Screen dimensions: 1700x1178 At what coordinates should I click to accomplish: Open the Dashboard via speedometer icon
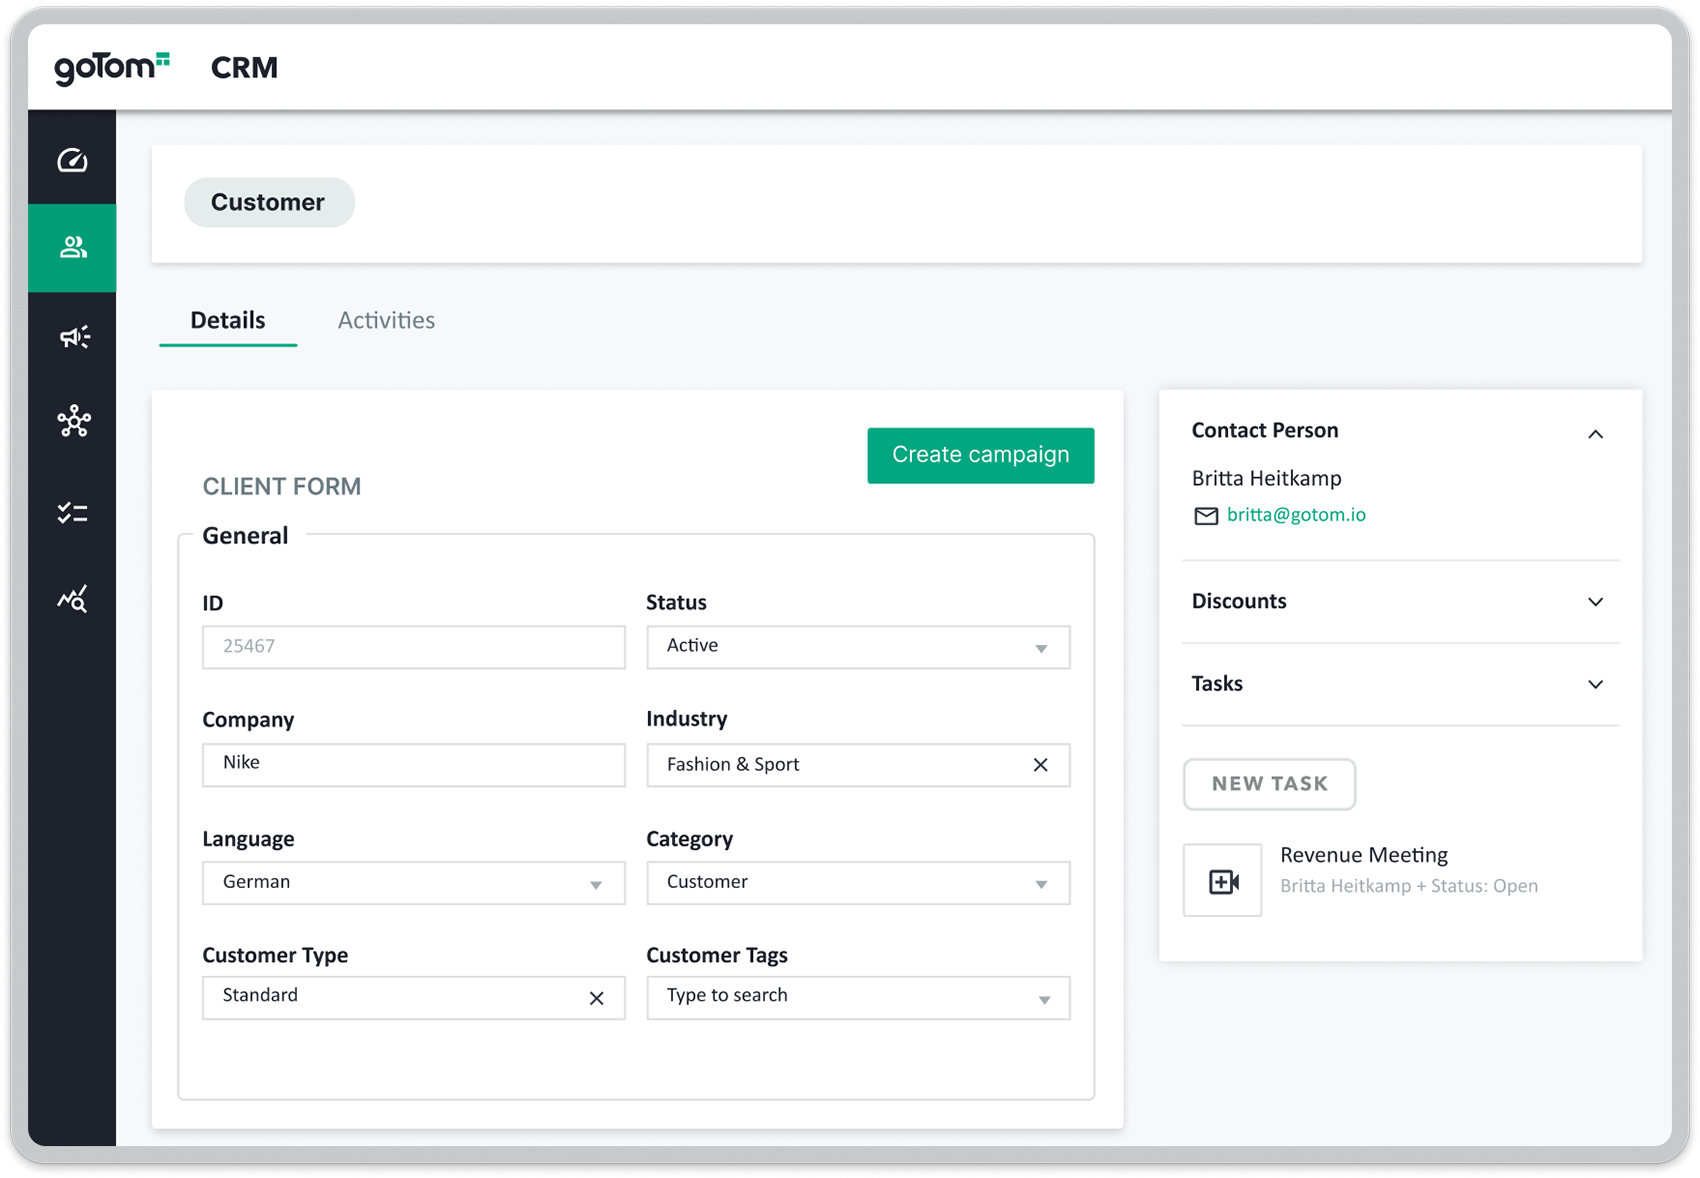coord(72,160)
